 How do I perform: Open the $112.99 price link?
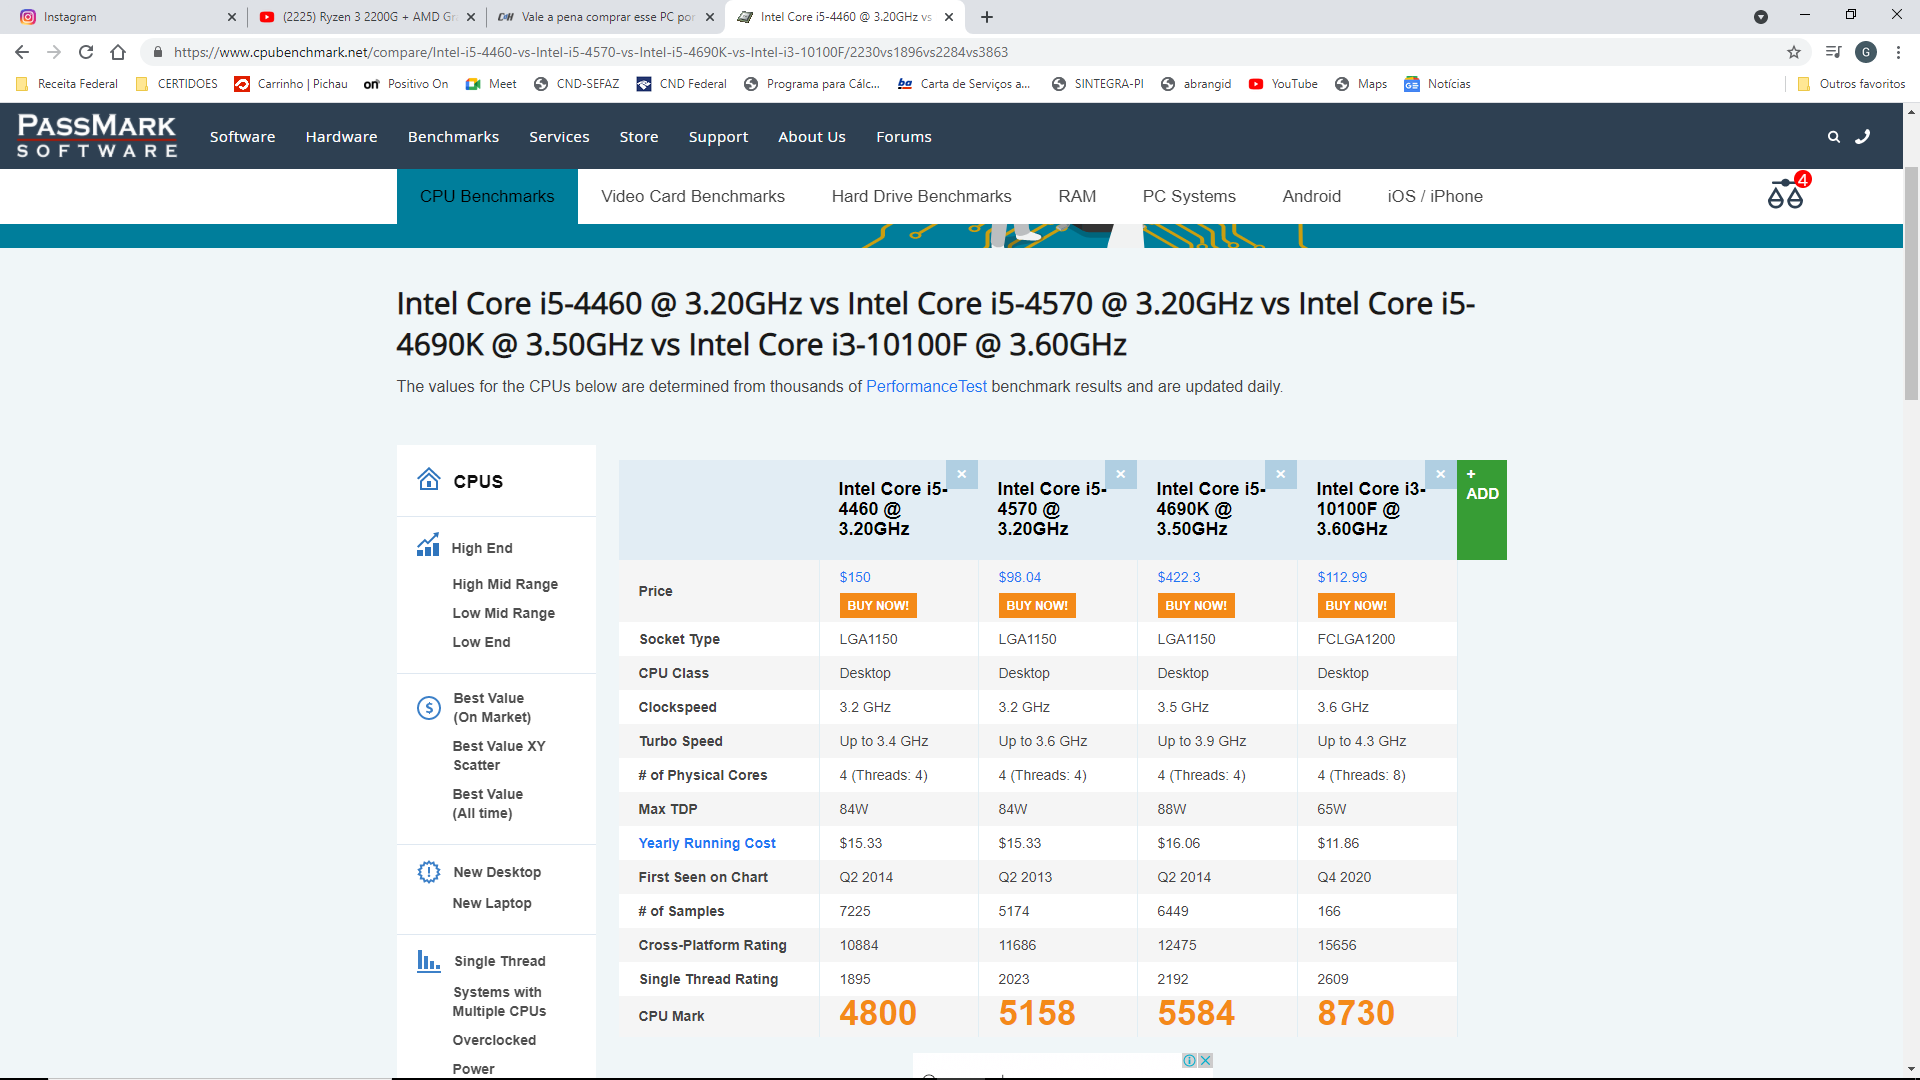pos(1342,577)
